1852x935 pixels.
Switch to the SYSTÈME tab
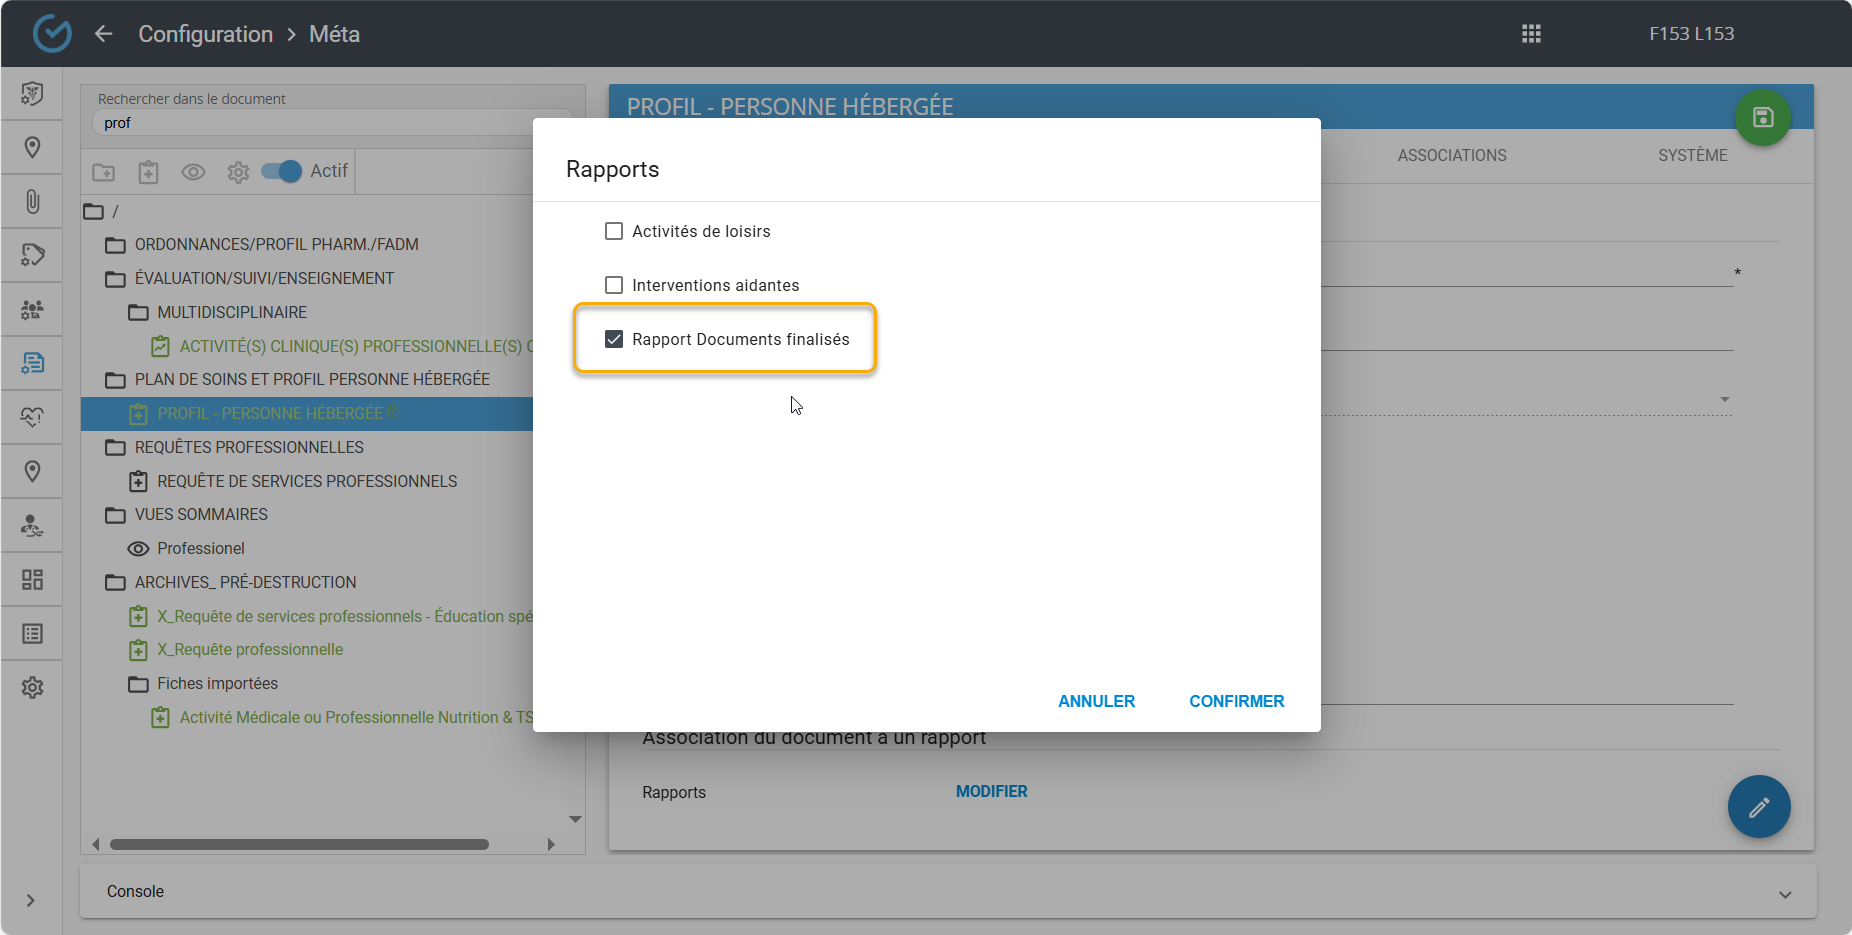(x=1692, y=155)
